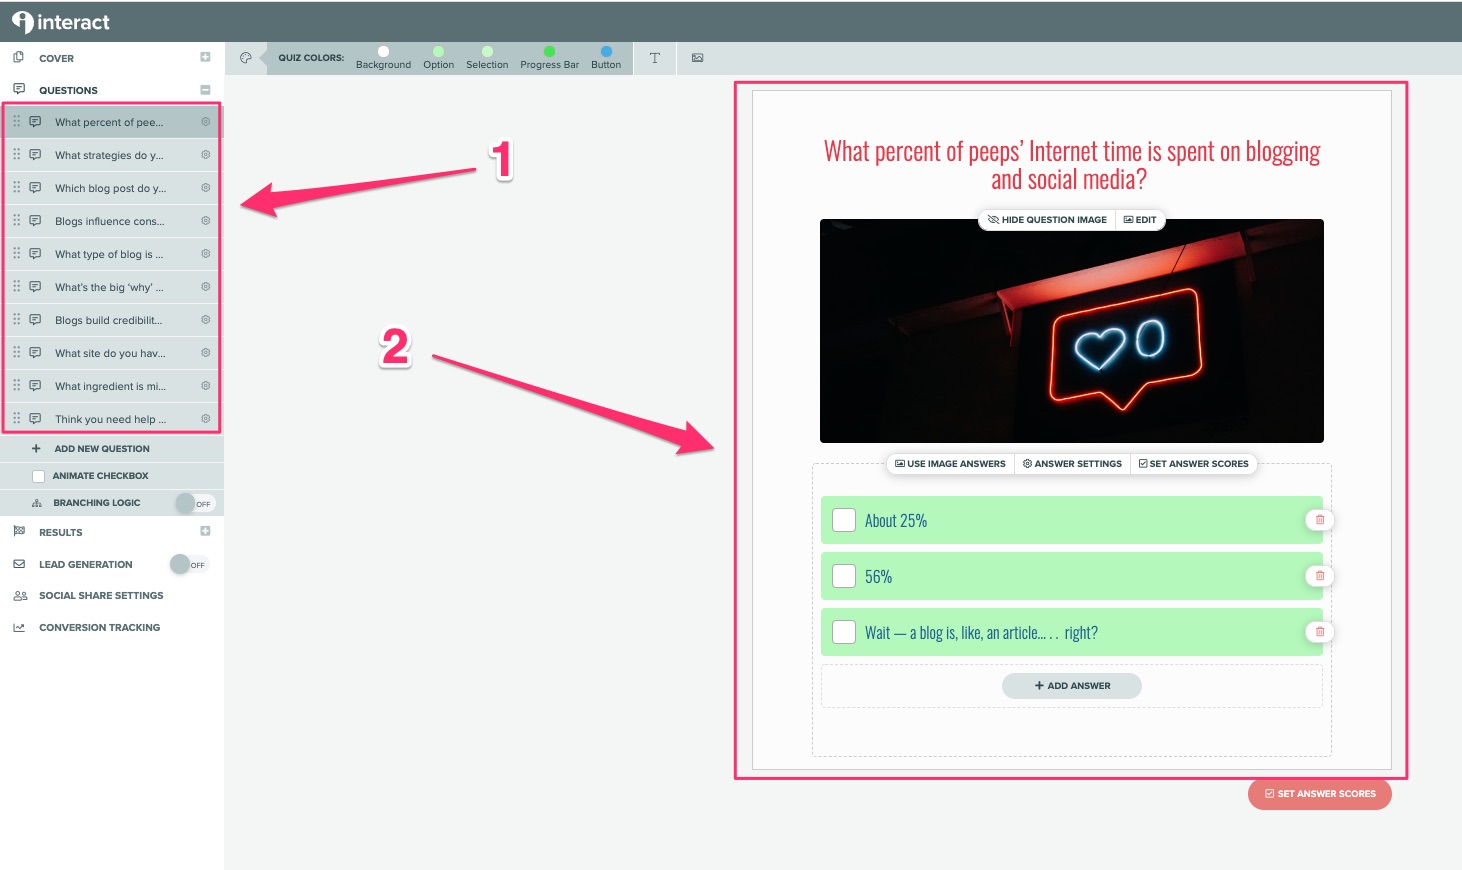Screen dimensions: 1462x870
Task: Expand Results with the plus button
Action: [205, 531]
